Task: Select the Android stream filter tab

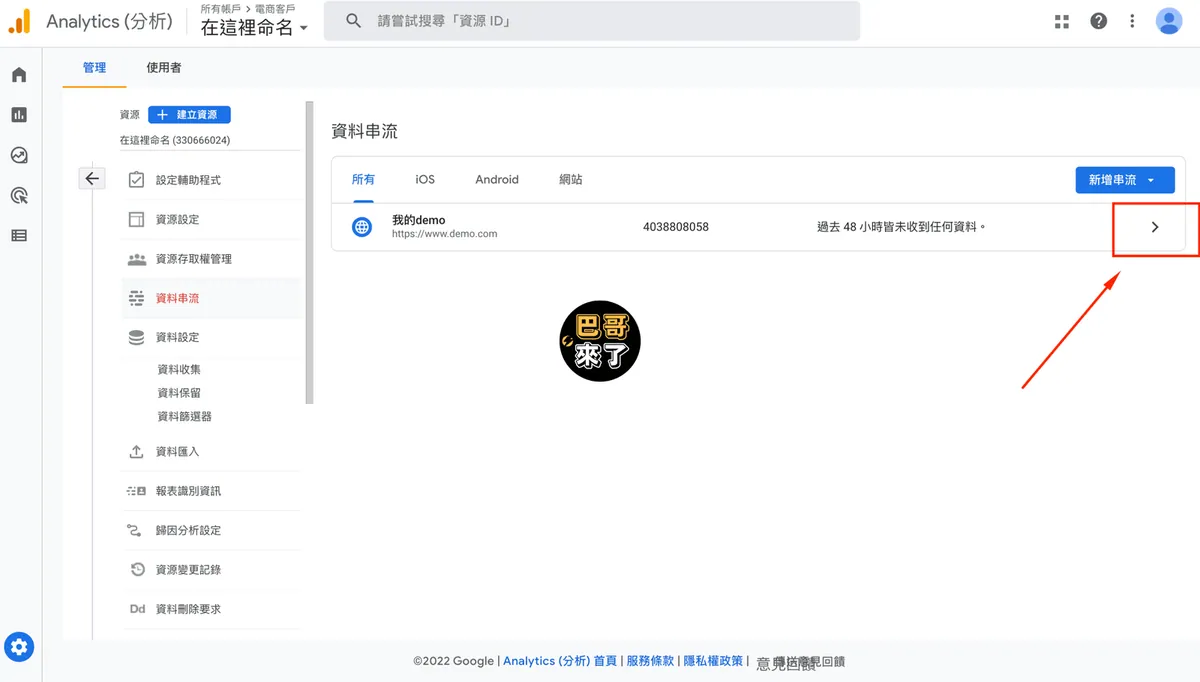Action: pyautogui.click(x=497, y=180)
